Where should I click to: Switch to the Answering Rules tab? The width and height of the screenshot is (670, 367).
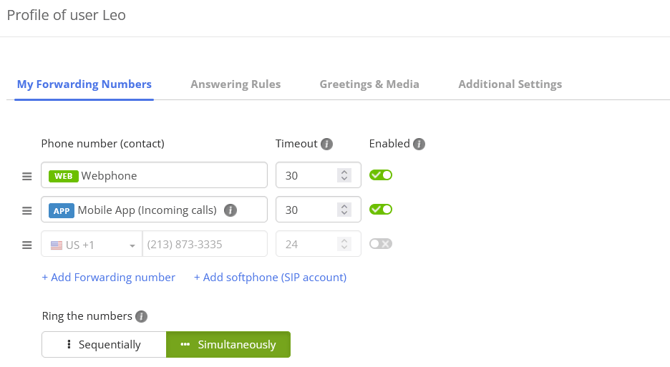(235, 84)
